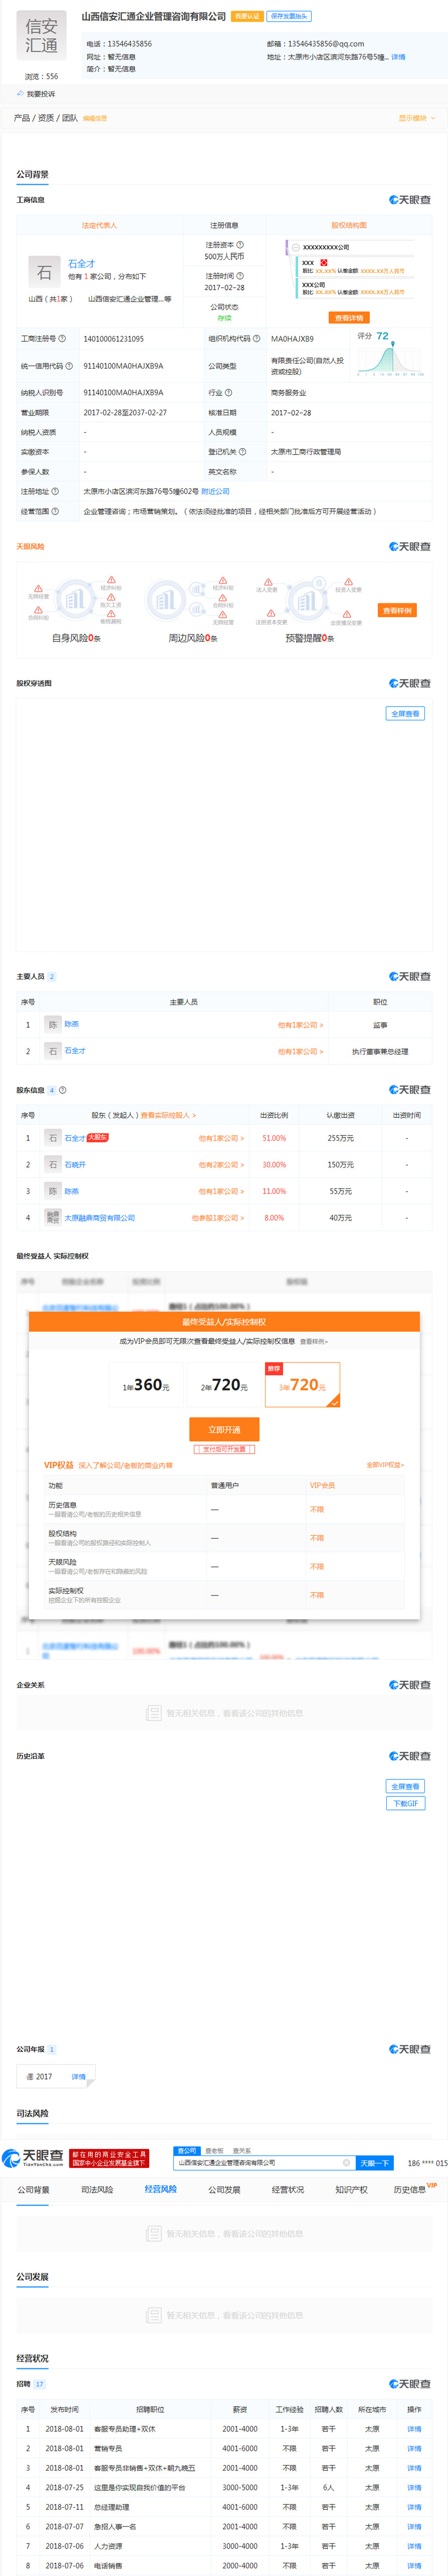Click help icon beside 组织机构代码
448x2576 pixels.
pyautogui.click(x=257, y=339)
